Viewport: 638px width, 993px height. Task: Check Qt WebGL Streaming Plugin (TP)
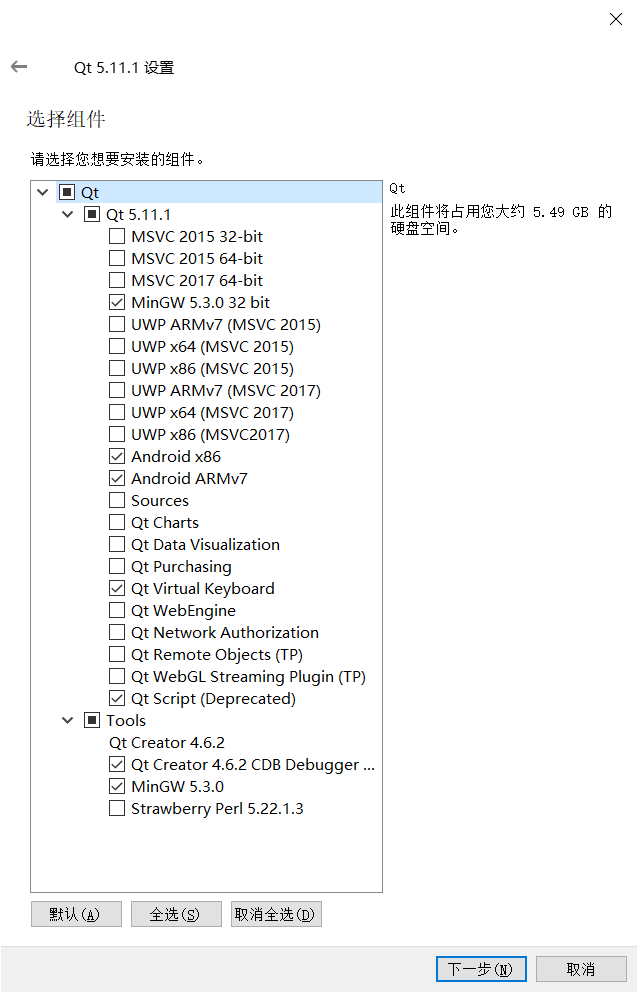pos(117,677)
